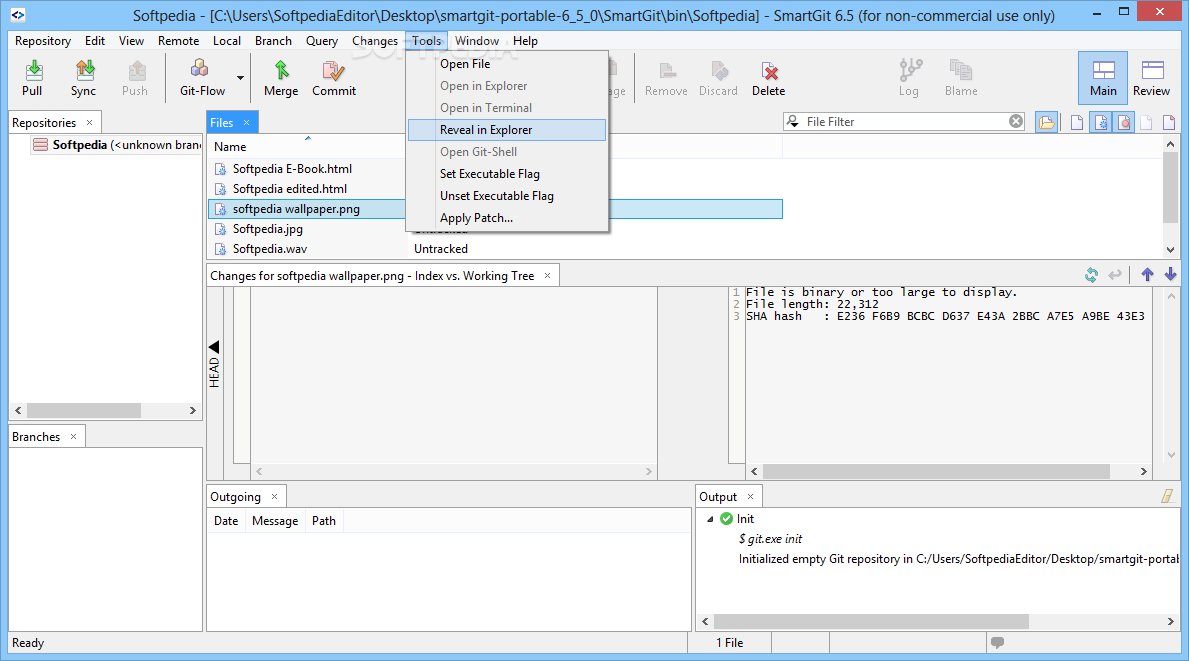Open the Remote menu

point(178,41)
